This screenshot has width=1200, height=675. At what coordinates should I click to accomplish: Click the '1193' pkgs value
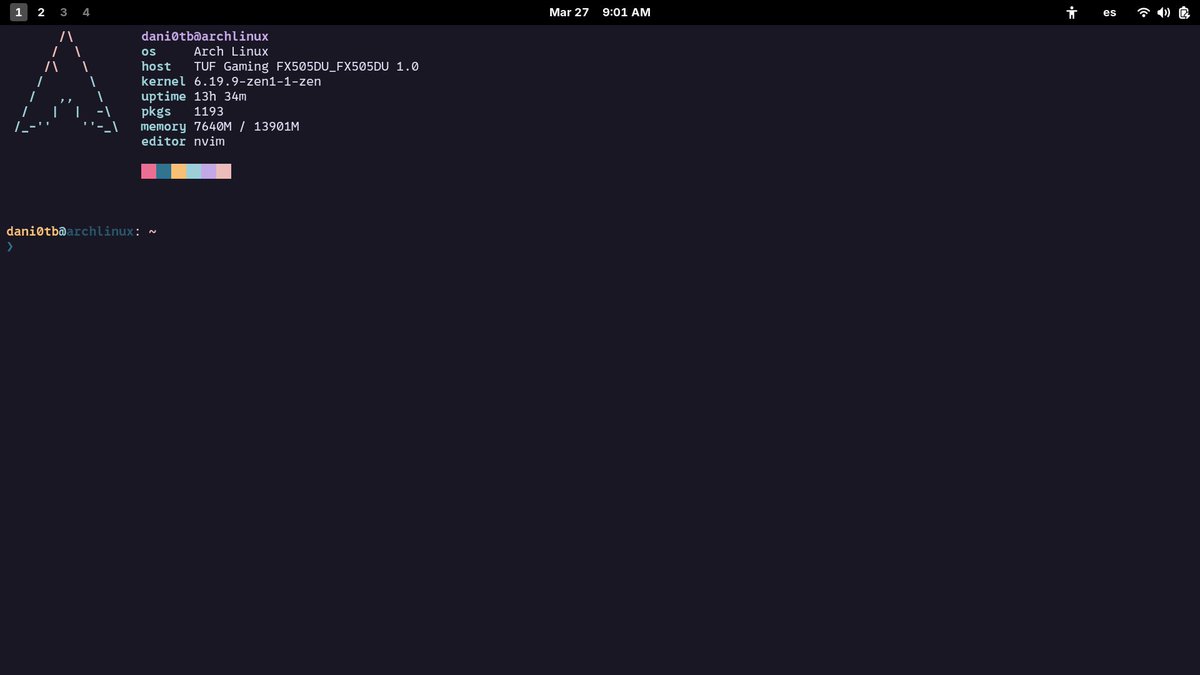209,111
